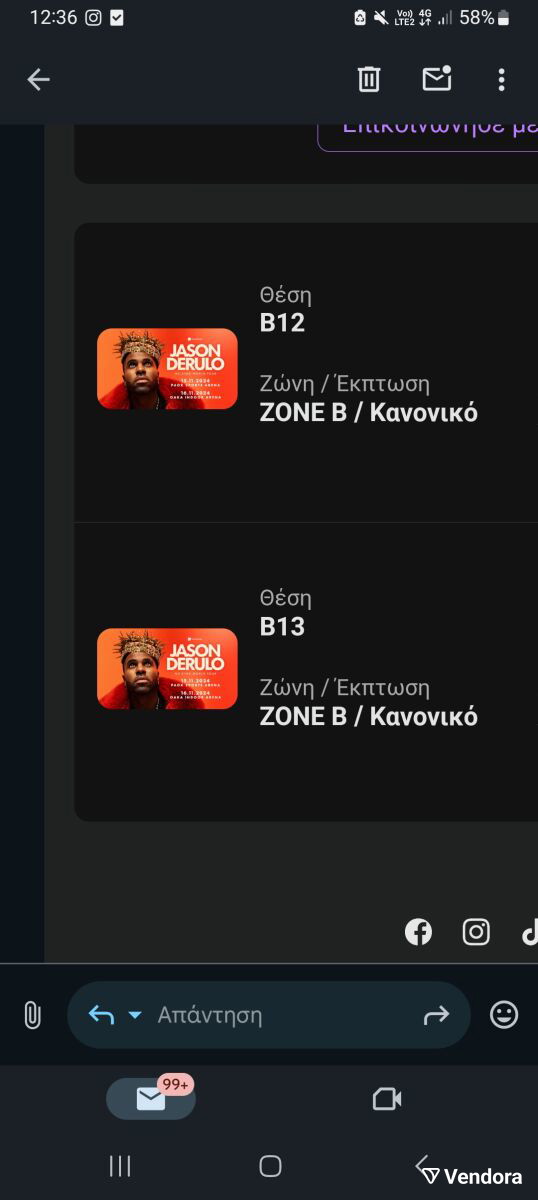538x1200 pixels.
Task: Tap the back arrow in the header
Action: (x=38, y=80)
